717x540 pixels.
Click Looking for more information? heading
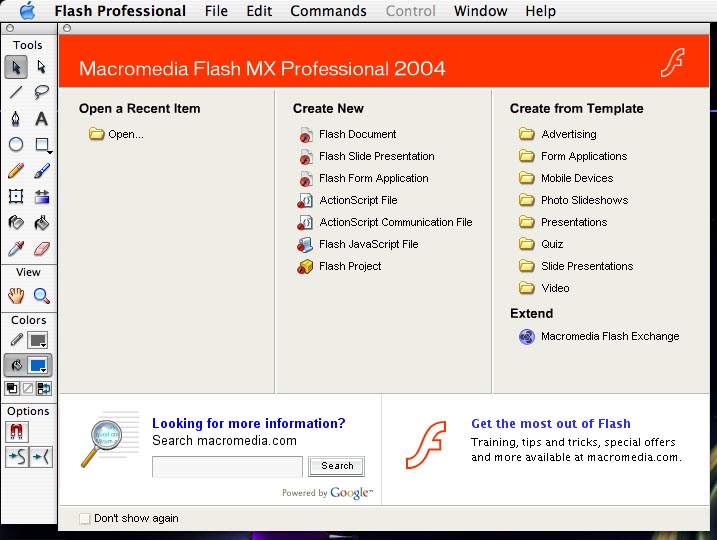pos(249,423)
